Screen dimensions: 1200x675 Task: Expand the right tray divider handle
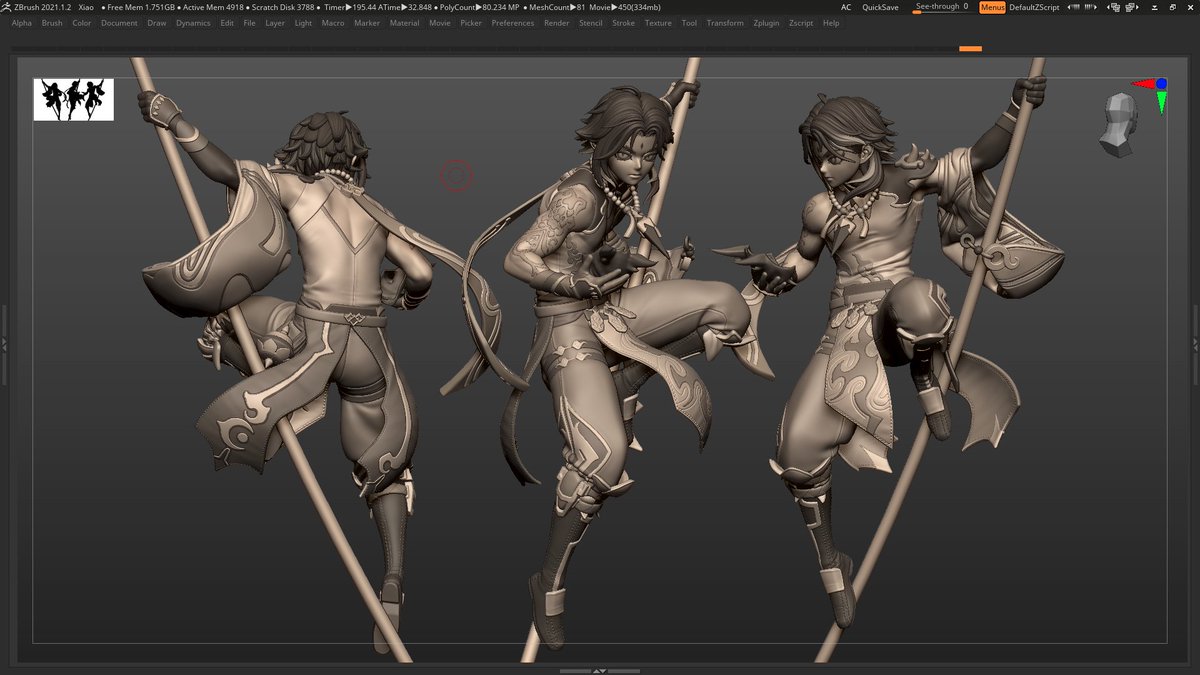tap(1195, 343)
